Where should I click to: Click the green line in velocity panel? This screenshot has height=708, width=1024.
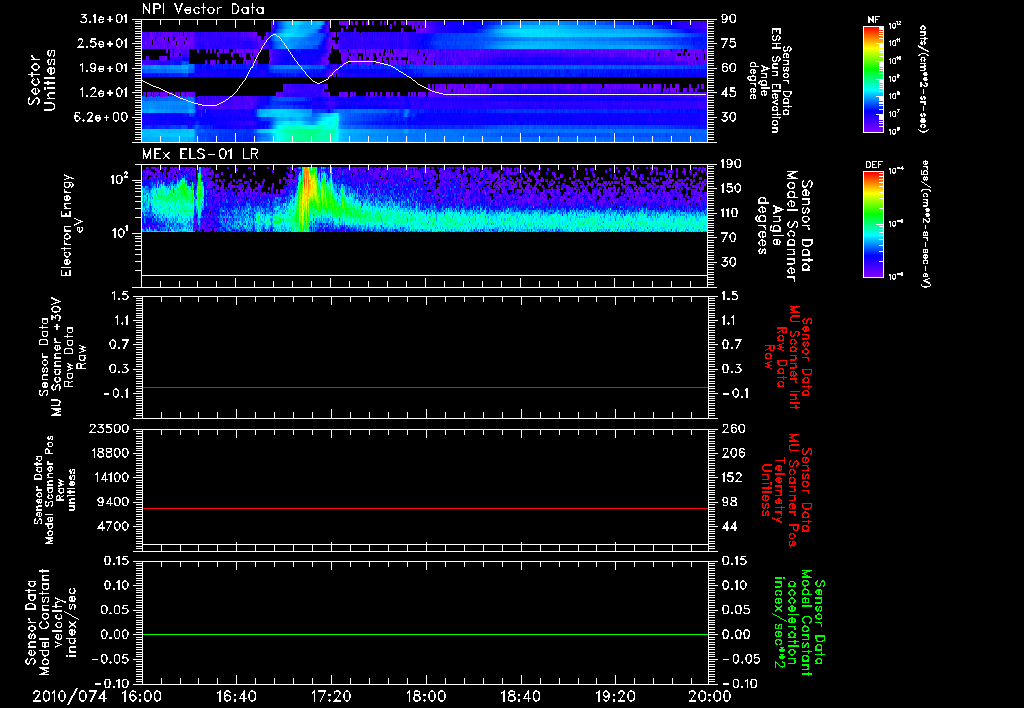424,634
